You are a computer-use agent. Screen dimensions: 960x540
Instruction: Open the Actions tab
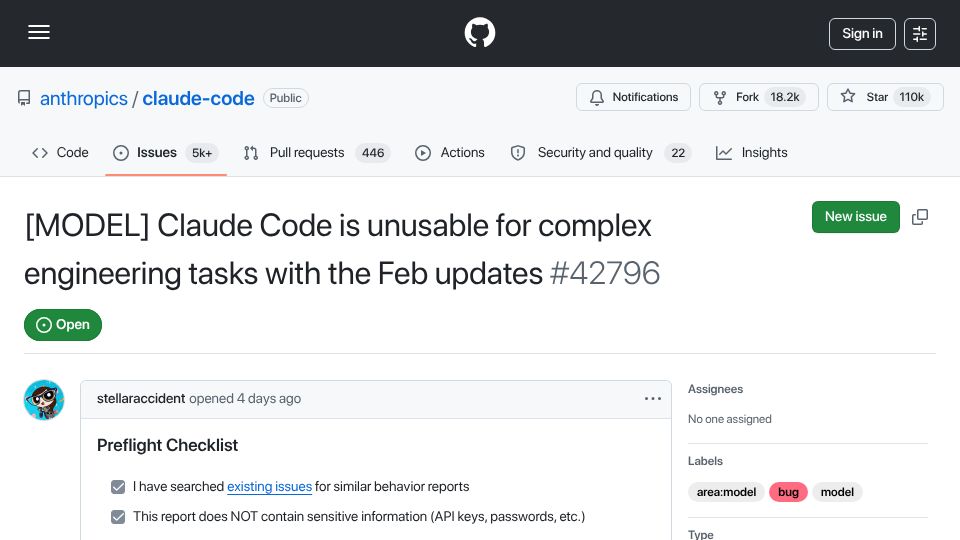pyautogui.click(x=449, y=152)
